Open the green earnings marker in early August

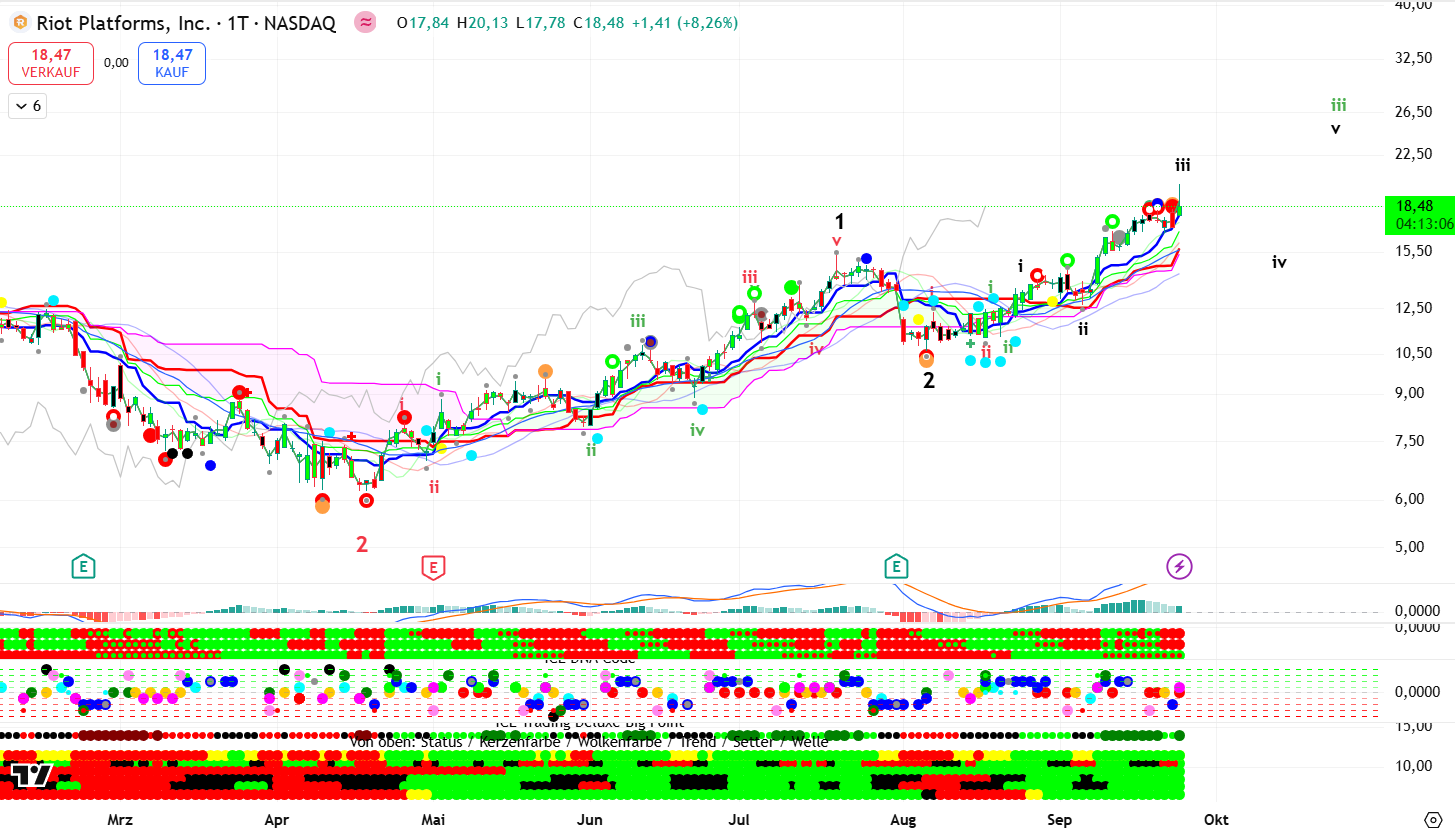click(896, 568)
